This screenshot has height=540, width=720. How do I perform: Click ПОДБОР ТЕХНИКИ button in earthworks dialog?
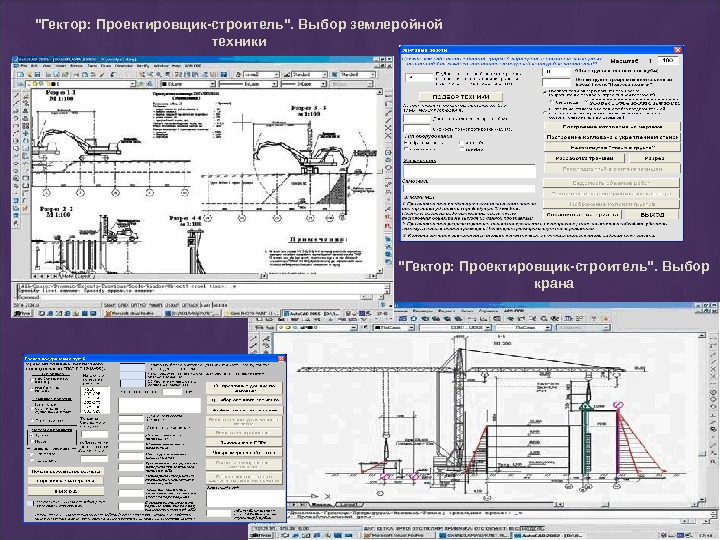pos(461,97)
